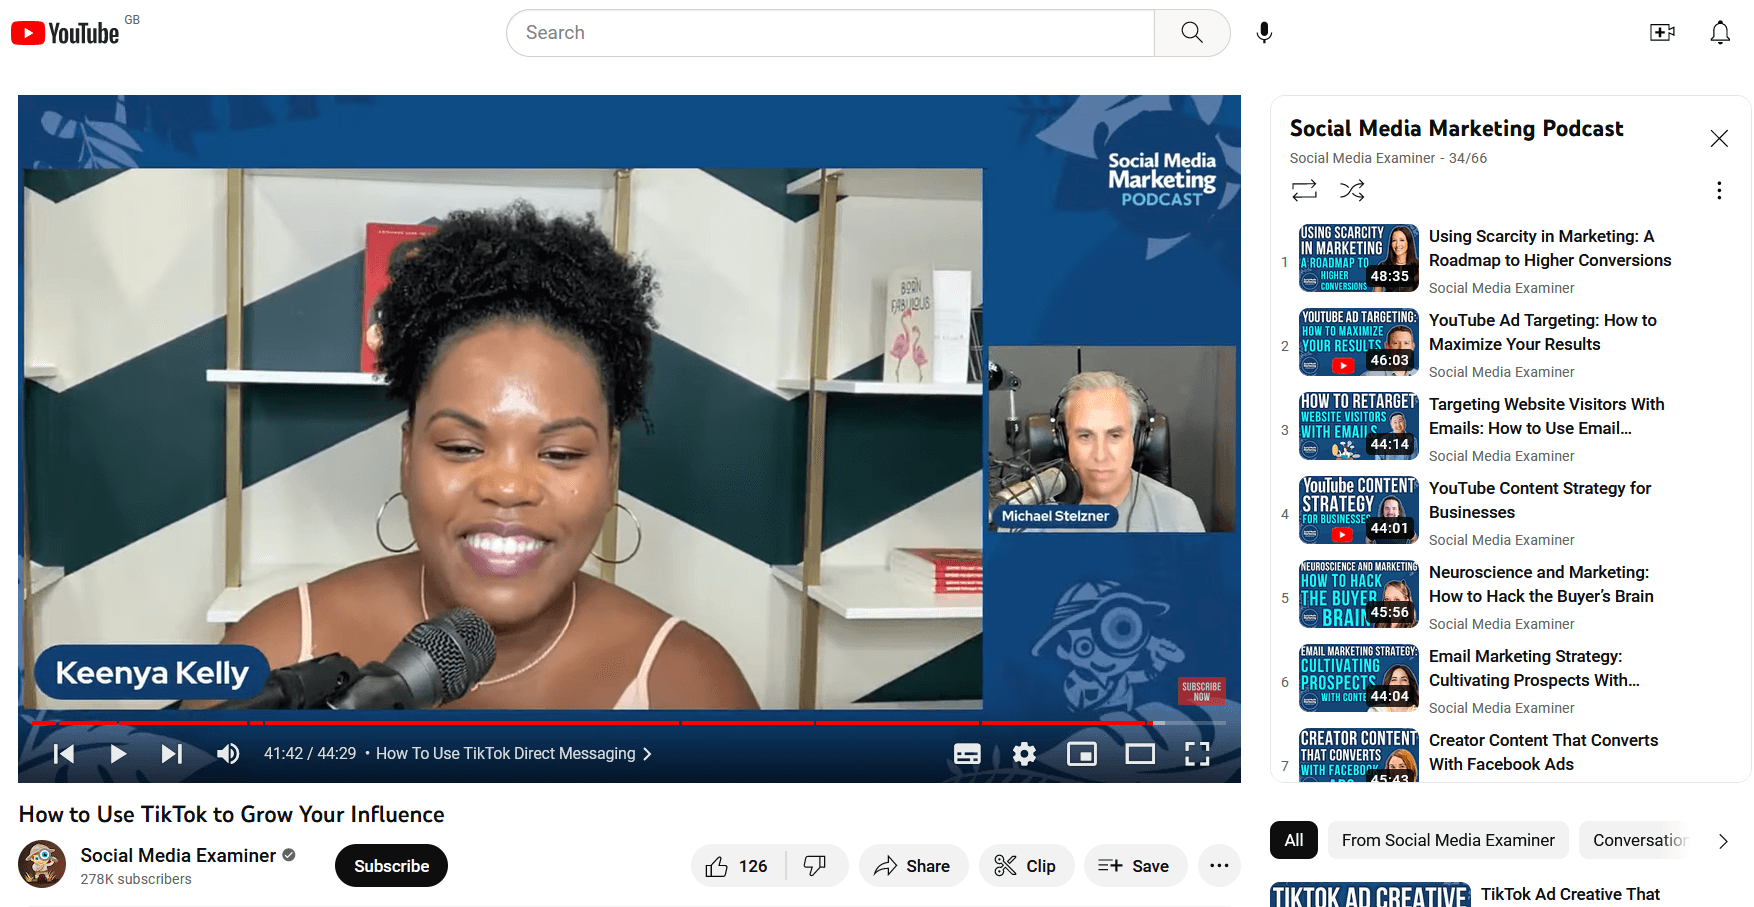Image resolution: width=1754 pixels, height=907 pixels.
Task: Skip to previous video in player
Action: [x=64, y=754]
